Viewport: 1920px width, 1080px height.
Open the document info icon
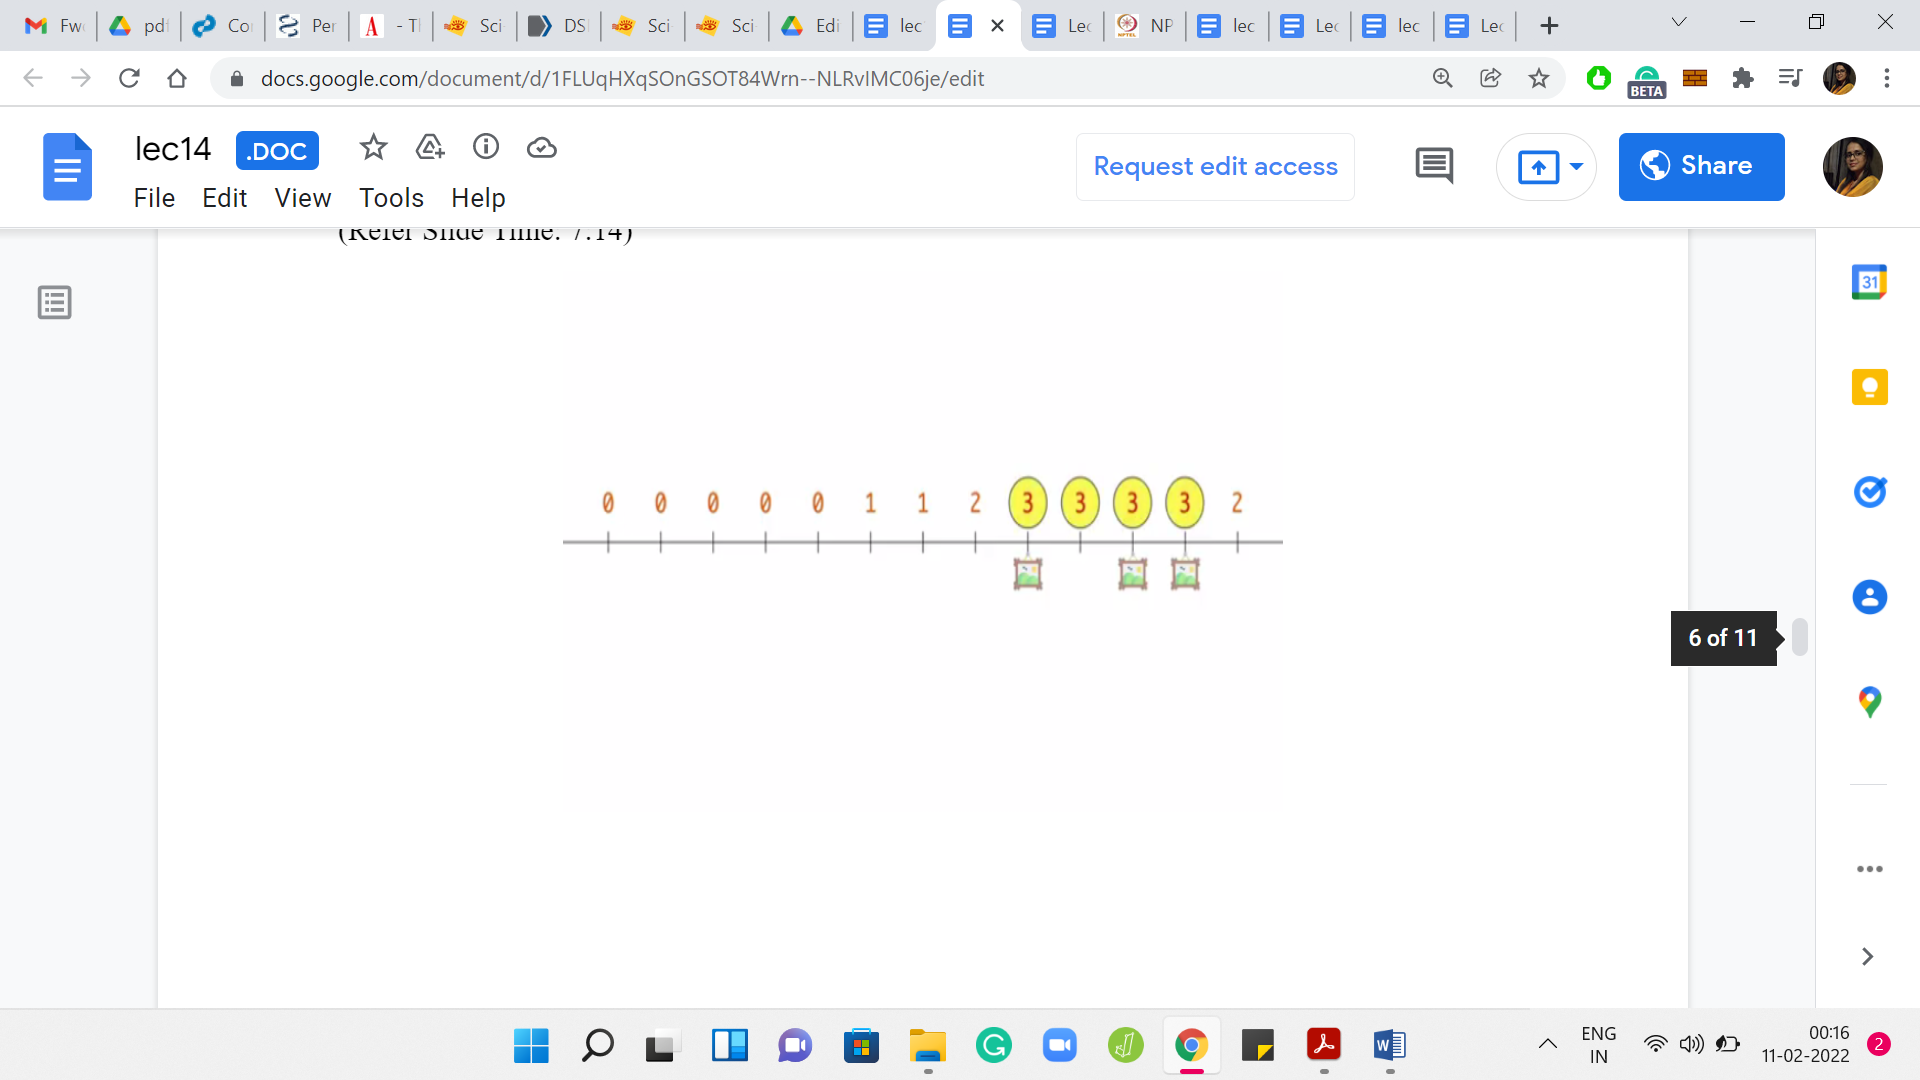pos(486,148)
